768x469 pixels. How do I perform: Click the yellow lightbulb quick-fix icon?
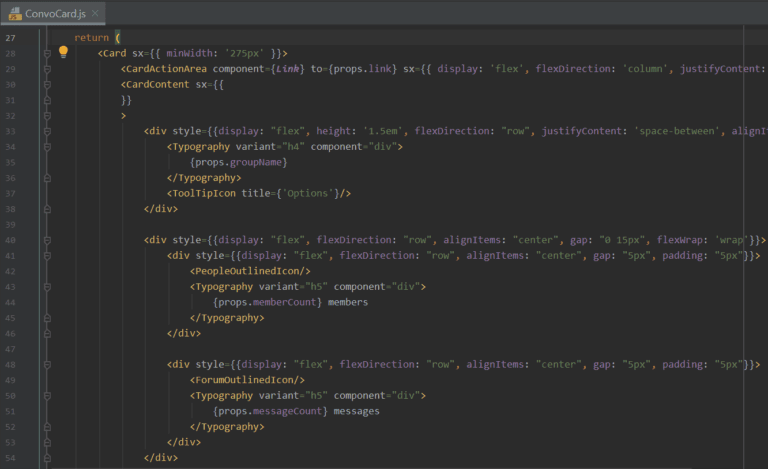coord(63,52)
